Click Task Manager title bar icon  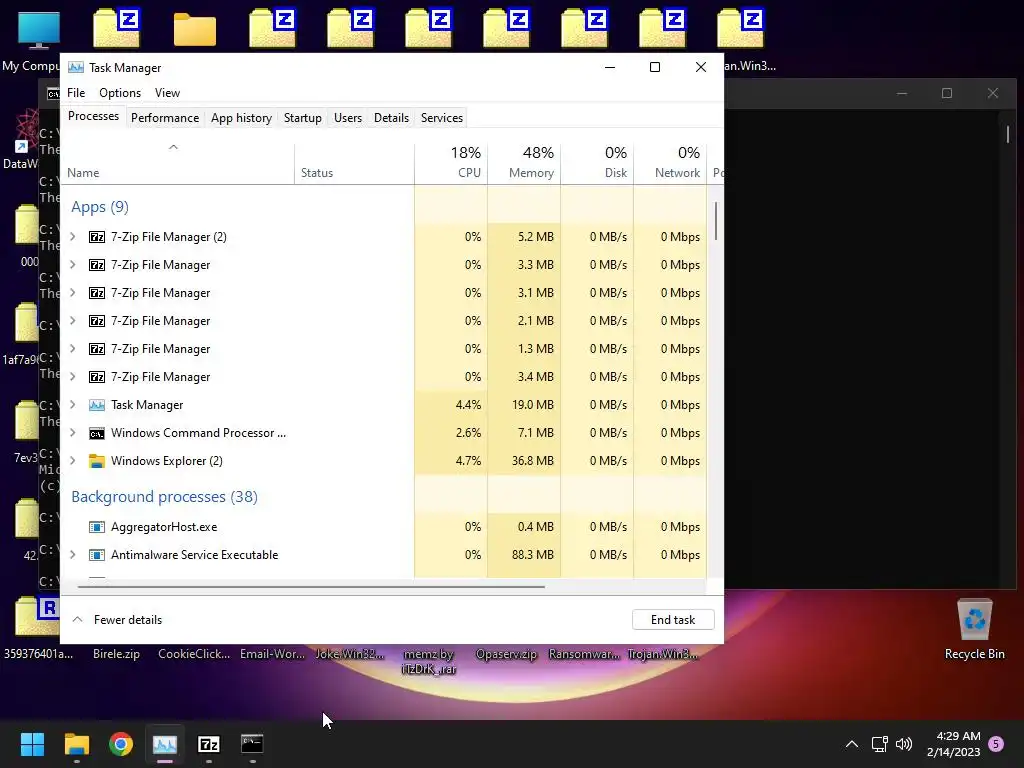(76, 67)
